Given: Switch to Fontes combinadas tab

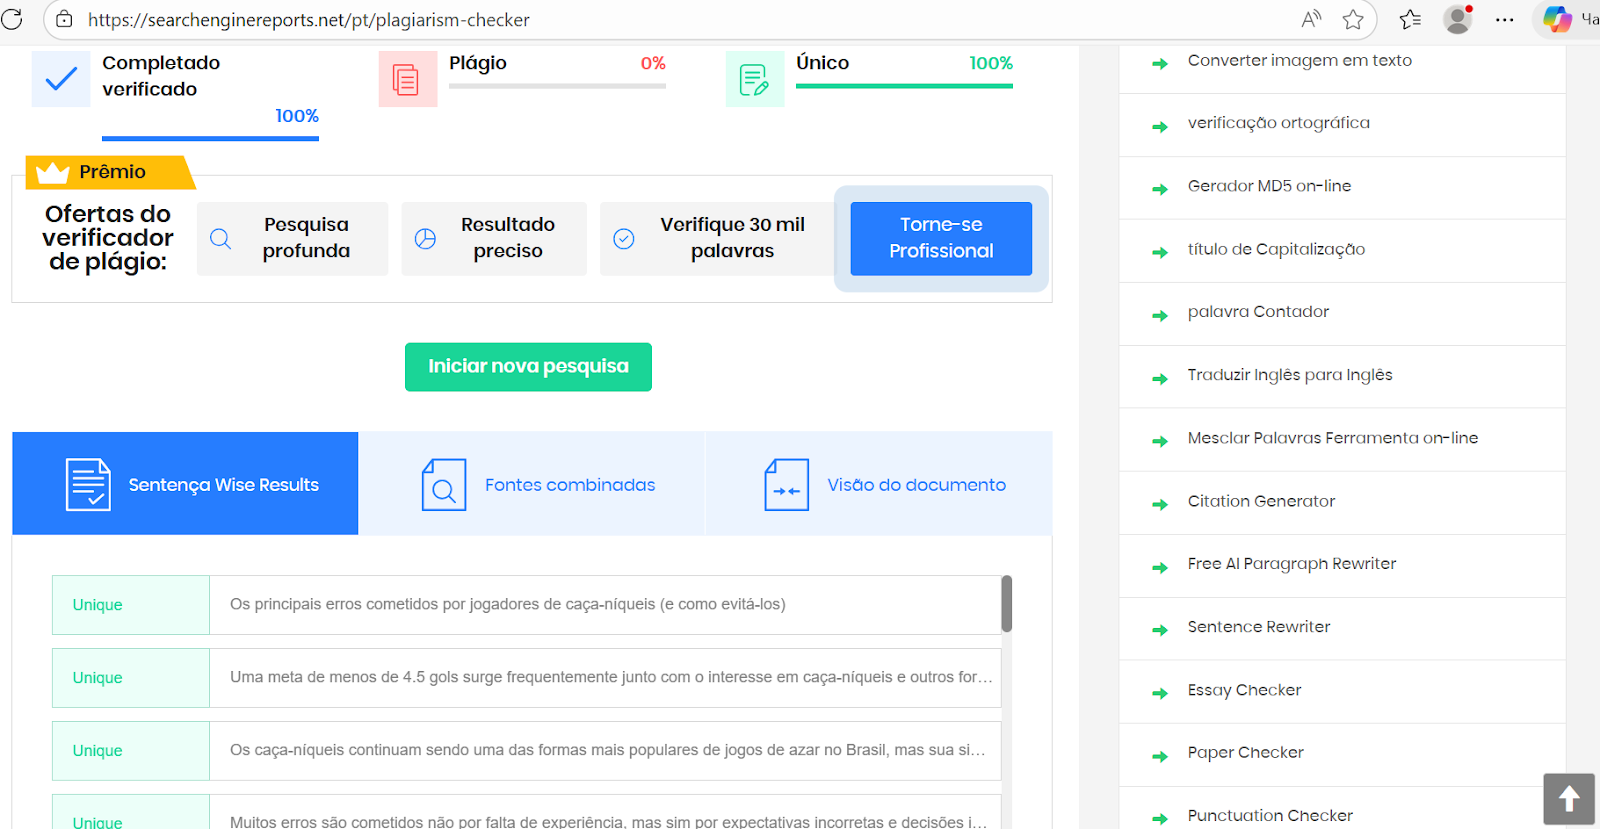Looking at the screenshot, I should (x=532, y=484).
